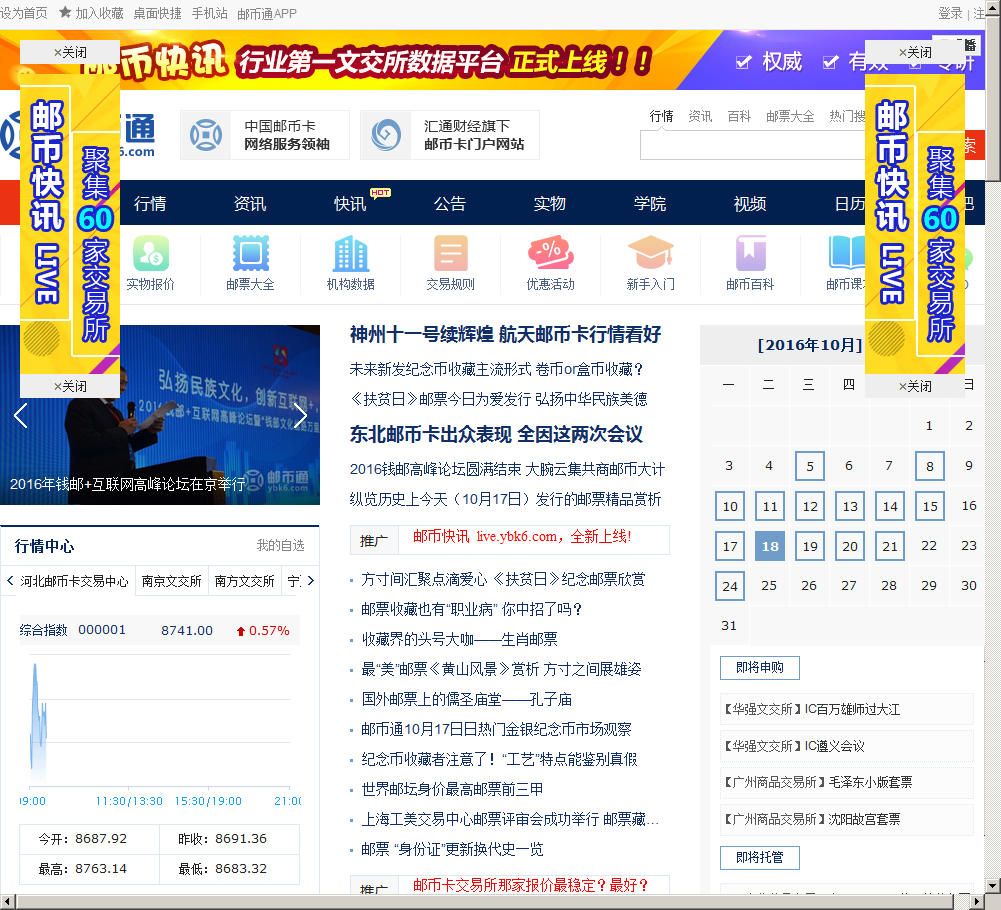Click 桌面快捷 link in top bar

[x=157, y=13]
